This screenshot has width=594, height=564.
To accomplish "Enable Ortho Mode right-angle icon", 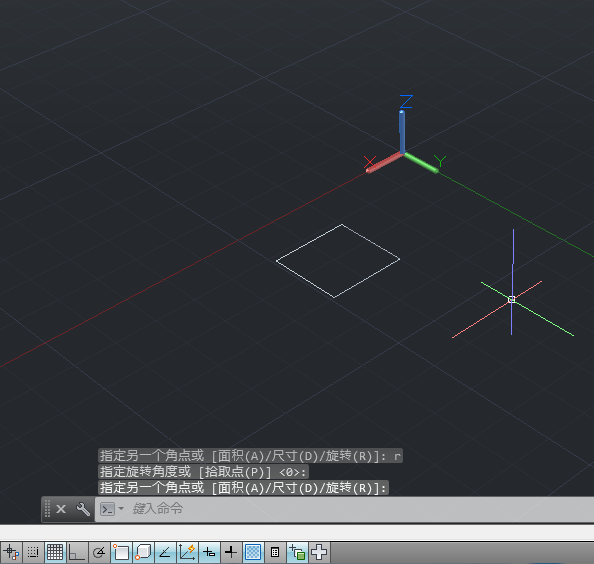I will tap(77, 552).
